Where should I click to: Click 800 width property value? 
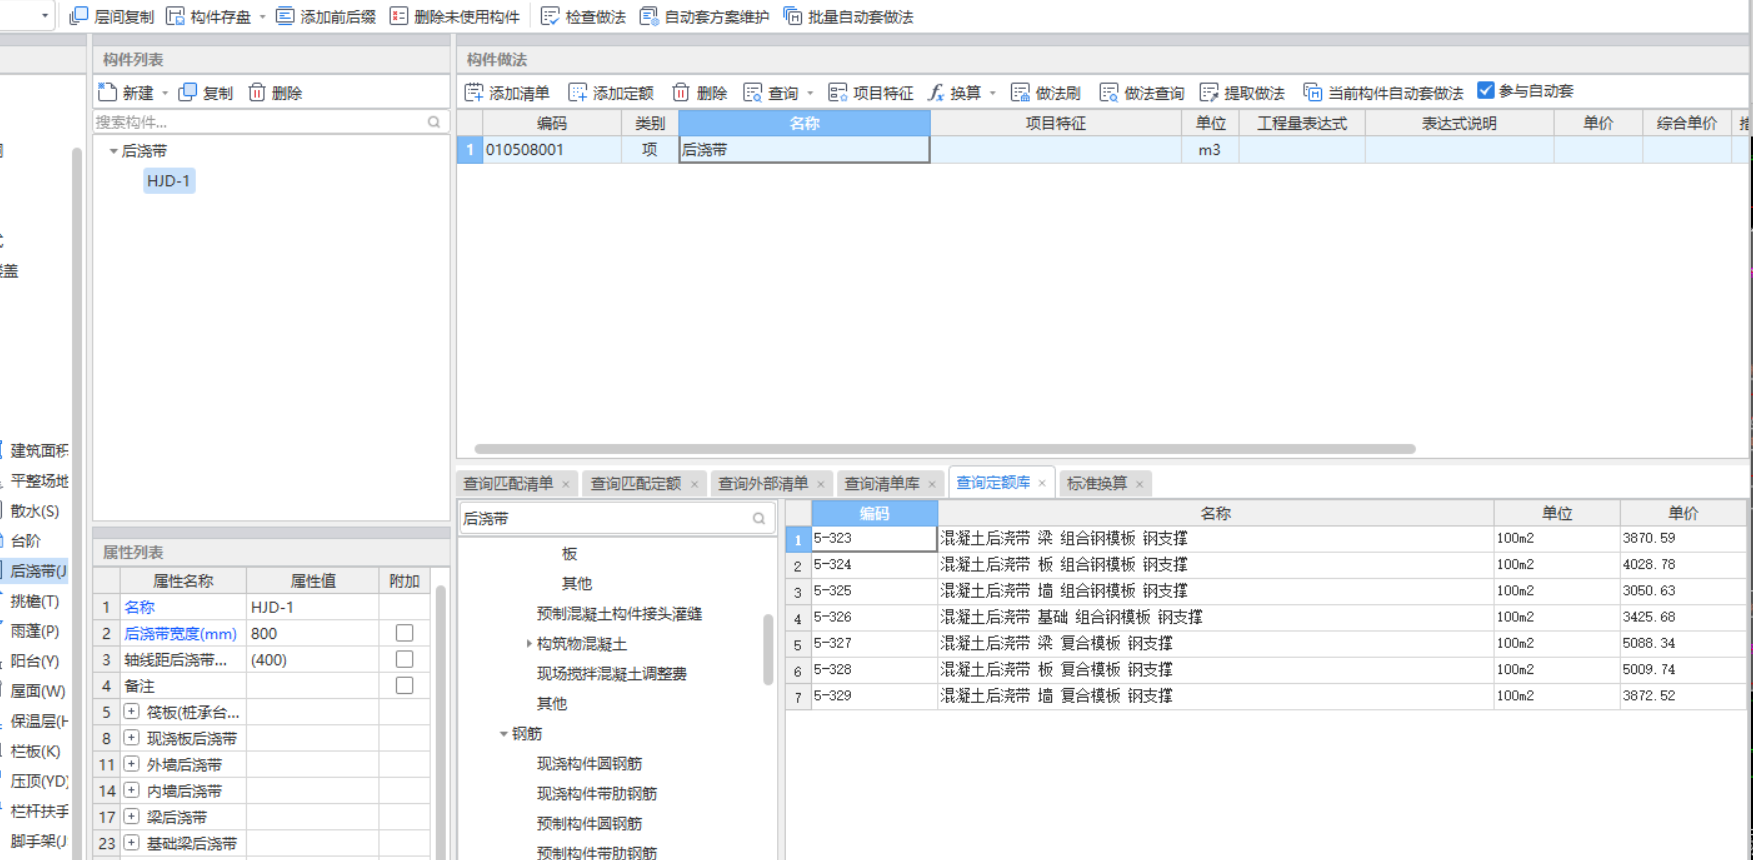point(312,633)
